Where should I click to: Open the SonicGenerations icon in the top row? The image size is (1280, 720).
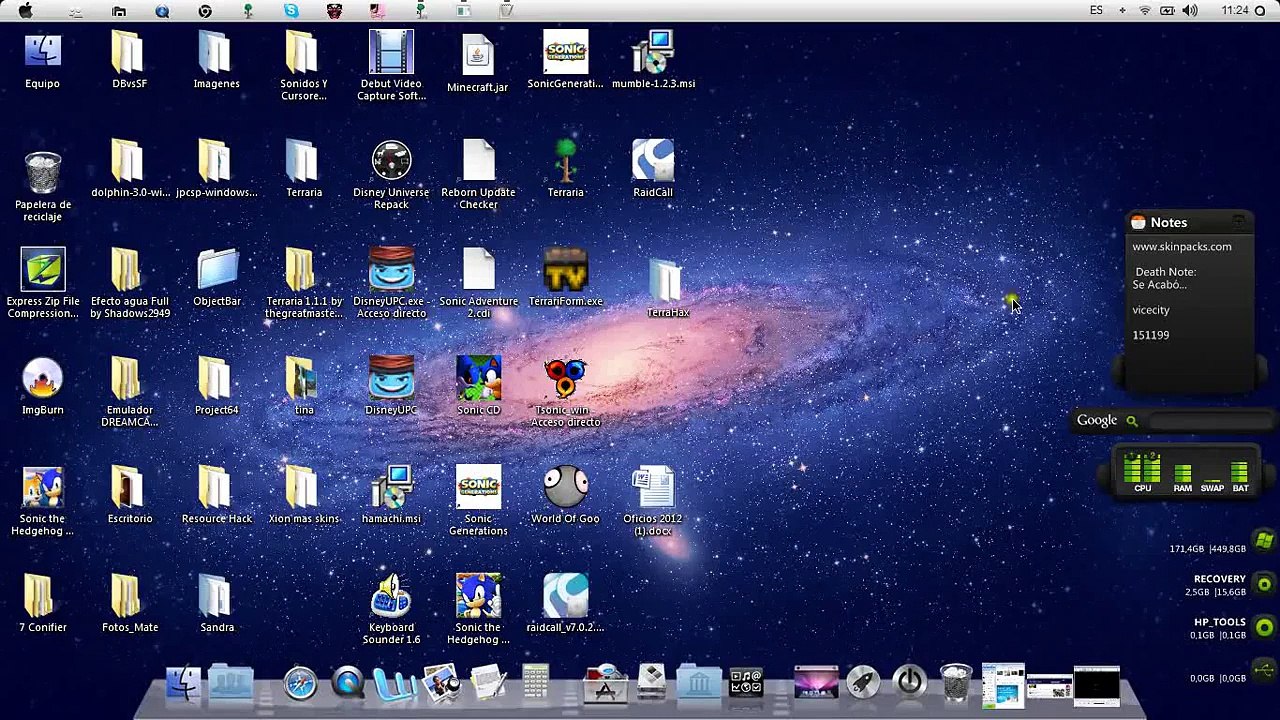(565, 52)
